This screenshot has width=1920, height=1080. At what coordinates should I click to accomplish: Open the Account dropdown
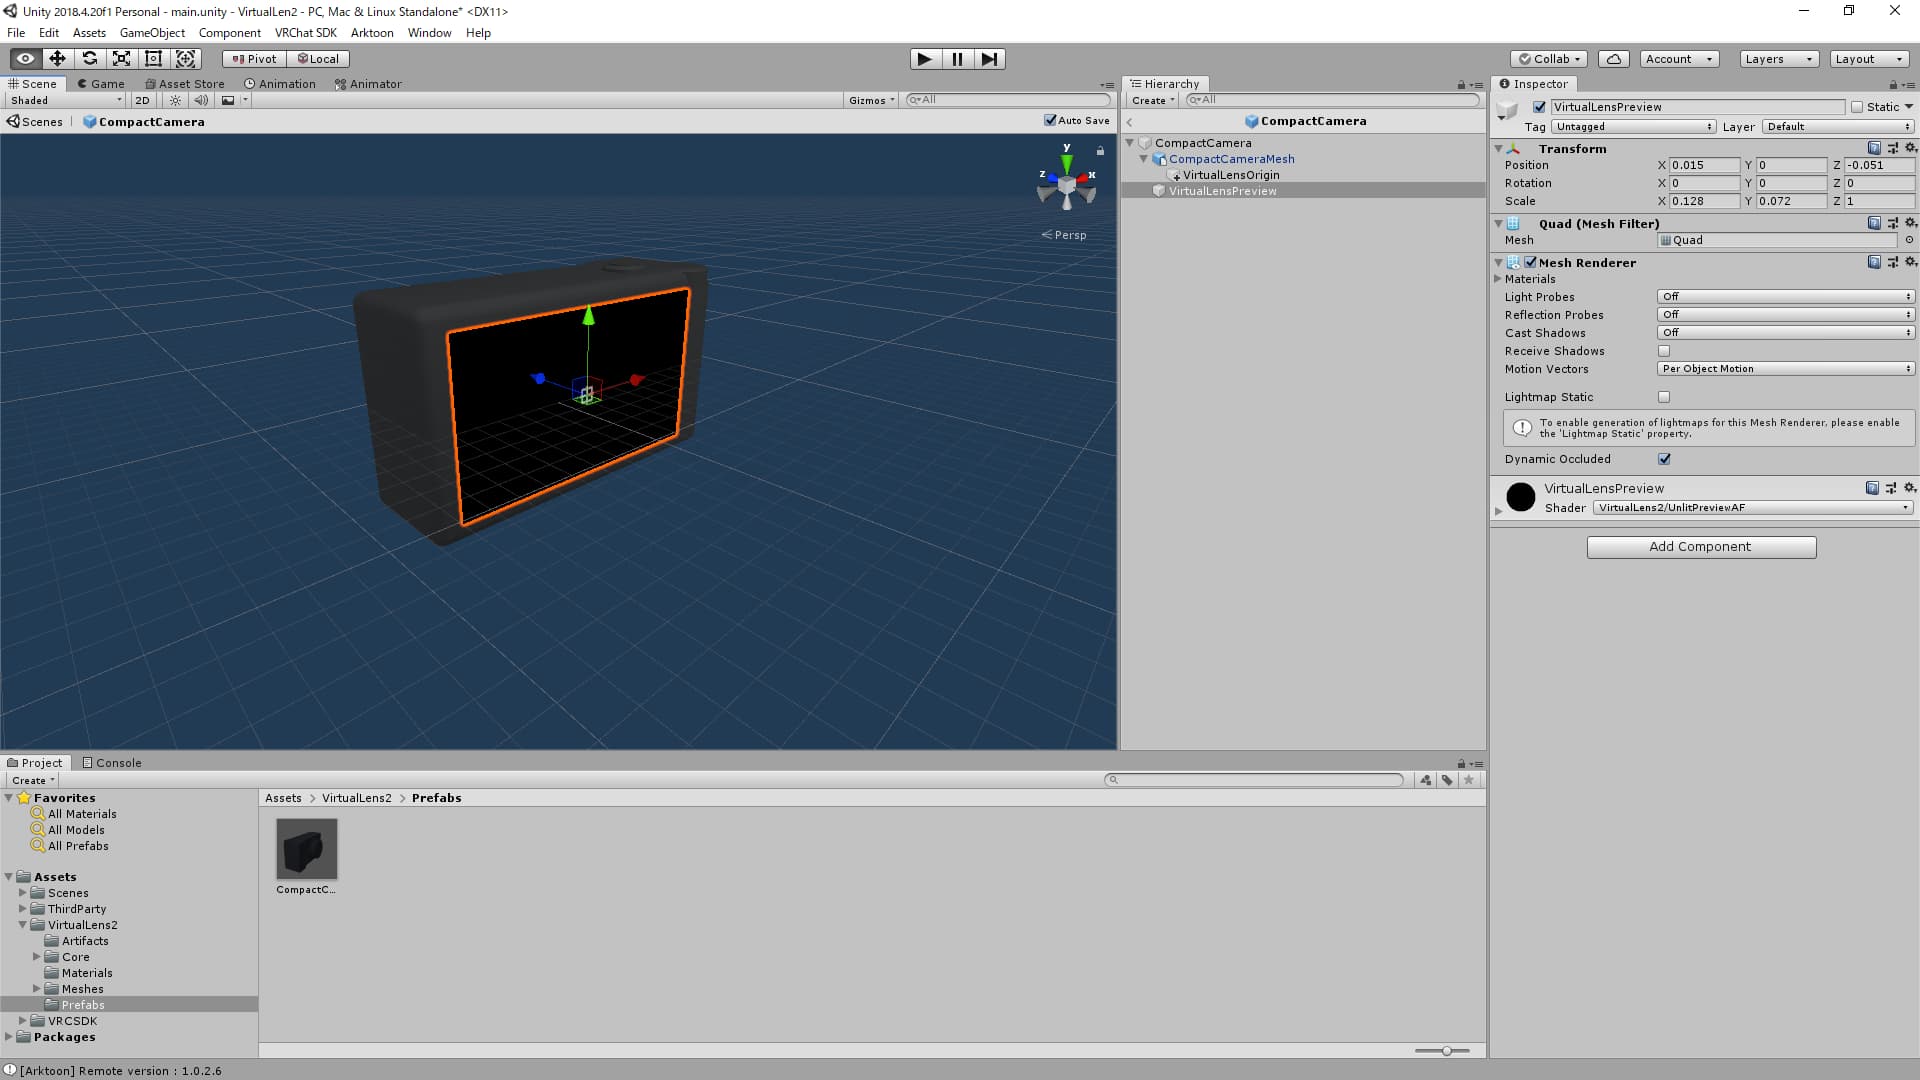[1679, 59]
